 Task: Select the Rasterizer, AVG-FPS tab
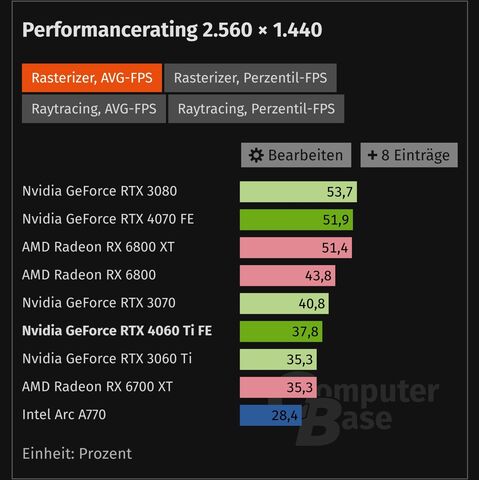tap(92, 78)
